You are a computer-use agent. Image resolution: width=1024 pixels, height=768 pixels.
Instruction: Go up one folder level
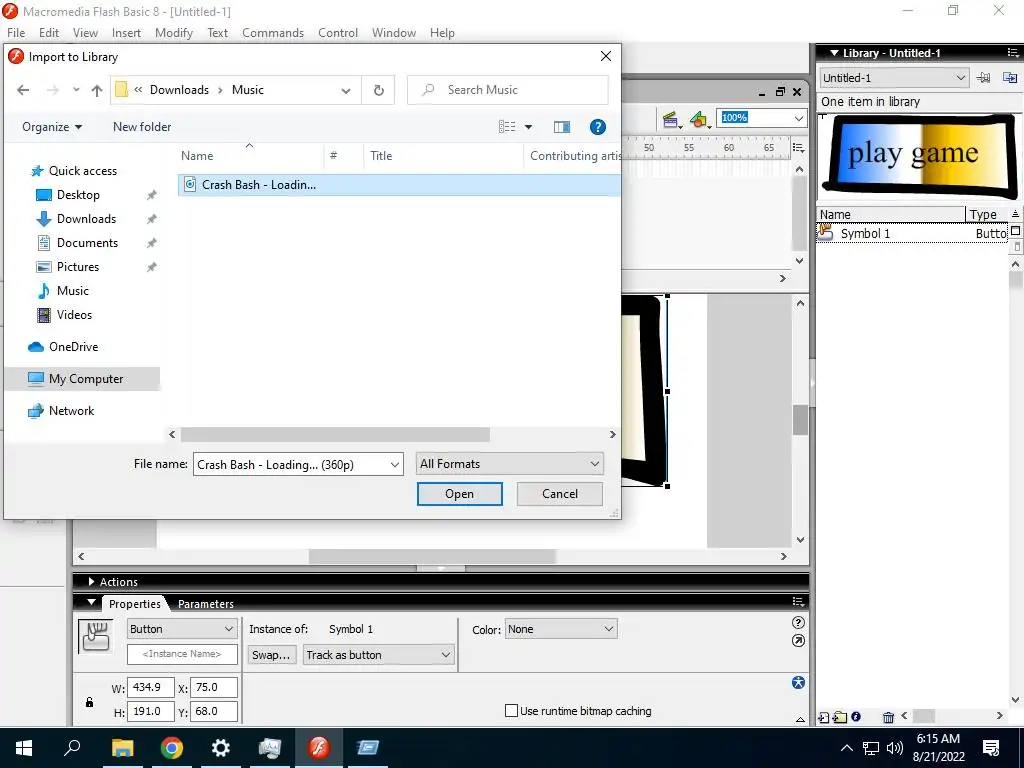tap(97, 90)
